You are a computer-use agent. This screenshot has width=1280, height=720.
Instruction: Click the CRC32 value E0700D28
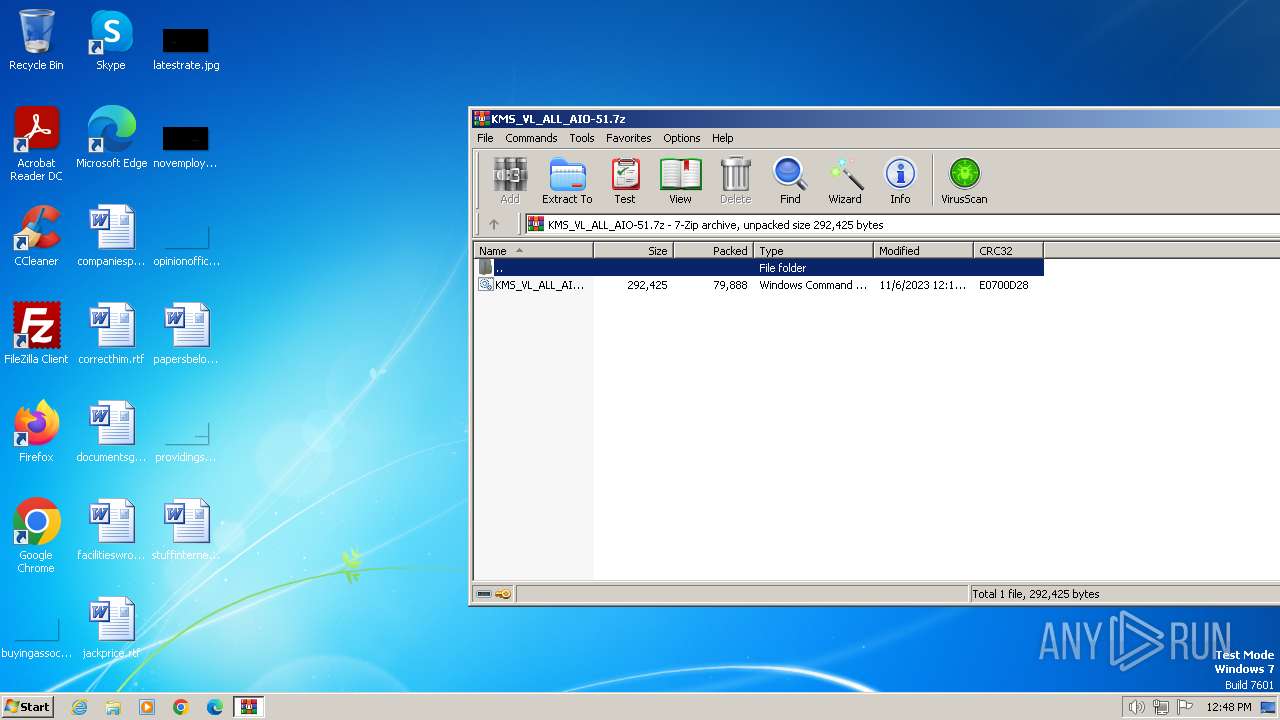point(1004,285)
